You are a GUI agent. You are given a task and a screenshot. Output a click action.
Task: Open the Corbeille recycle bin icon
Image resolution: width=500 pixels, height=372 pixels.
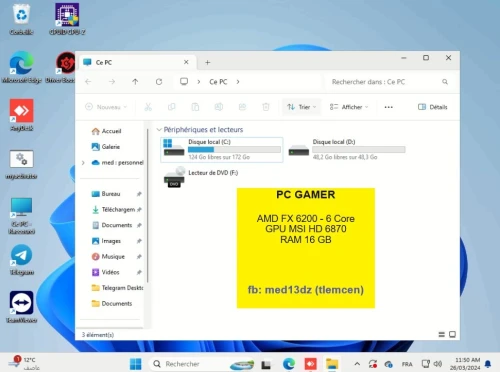[x=21, y=19]
